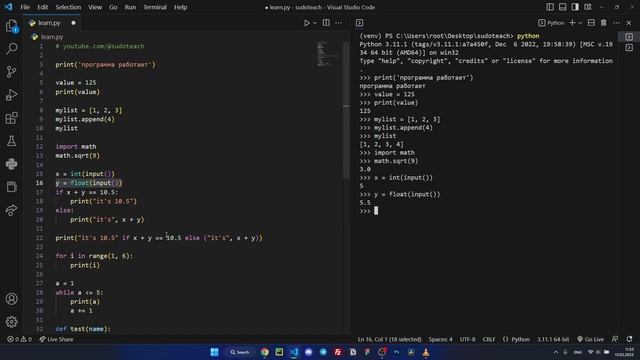Open the Search view in activity bar
Image resolution: width=640 pixels, height=360 pixels.
[11, 49]
